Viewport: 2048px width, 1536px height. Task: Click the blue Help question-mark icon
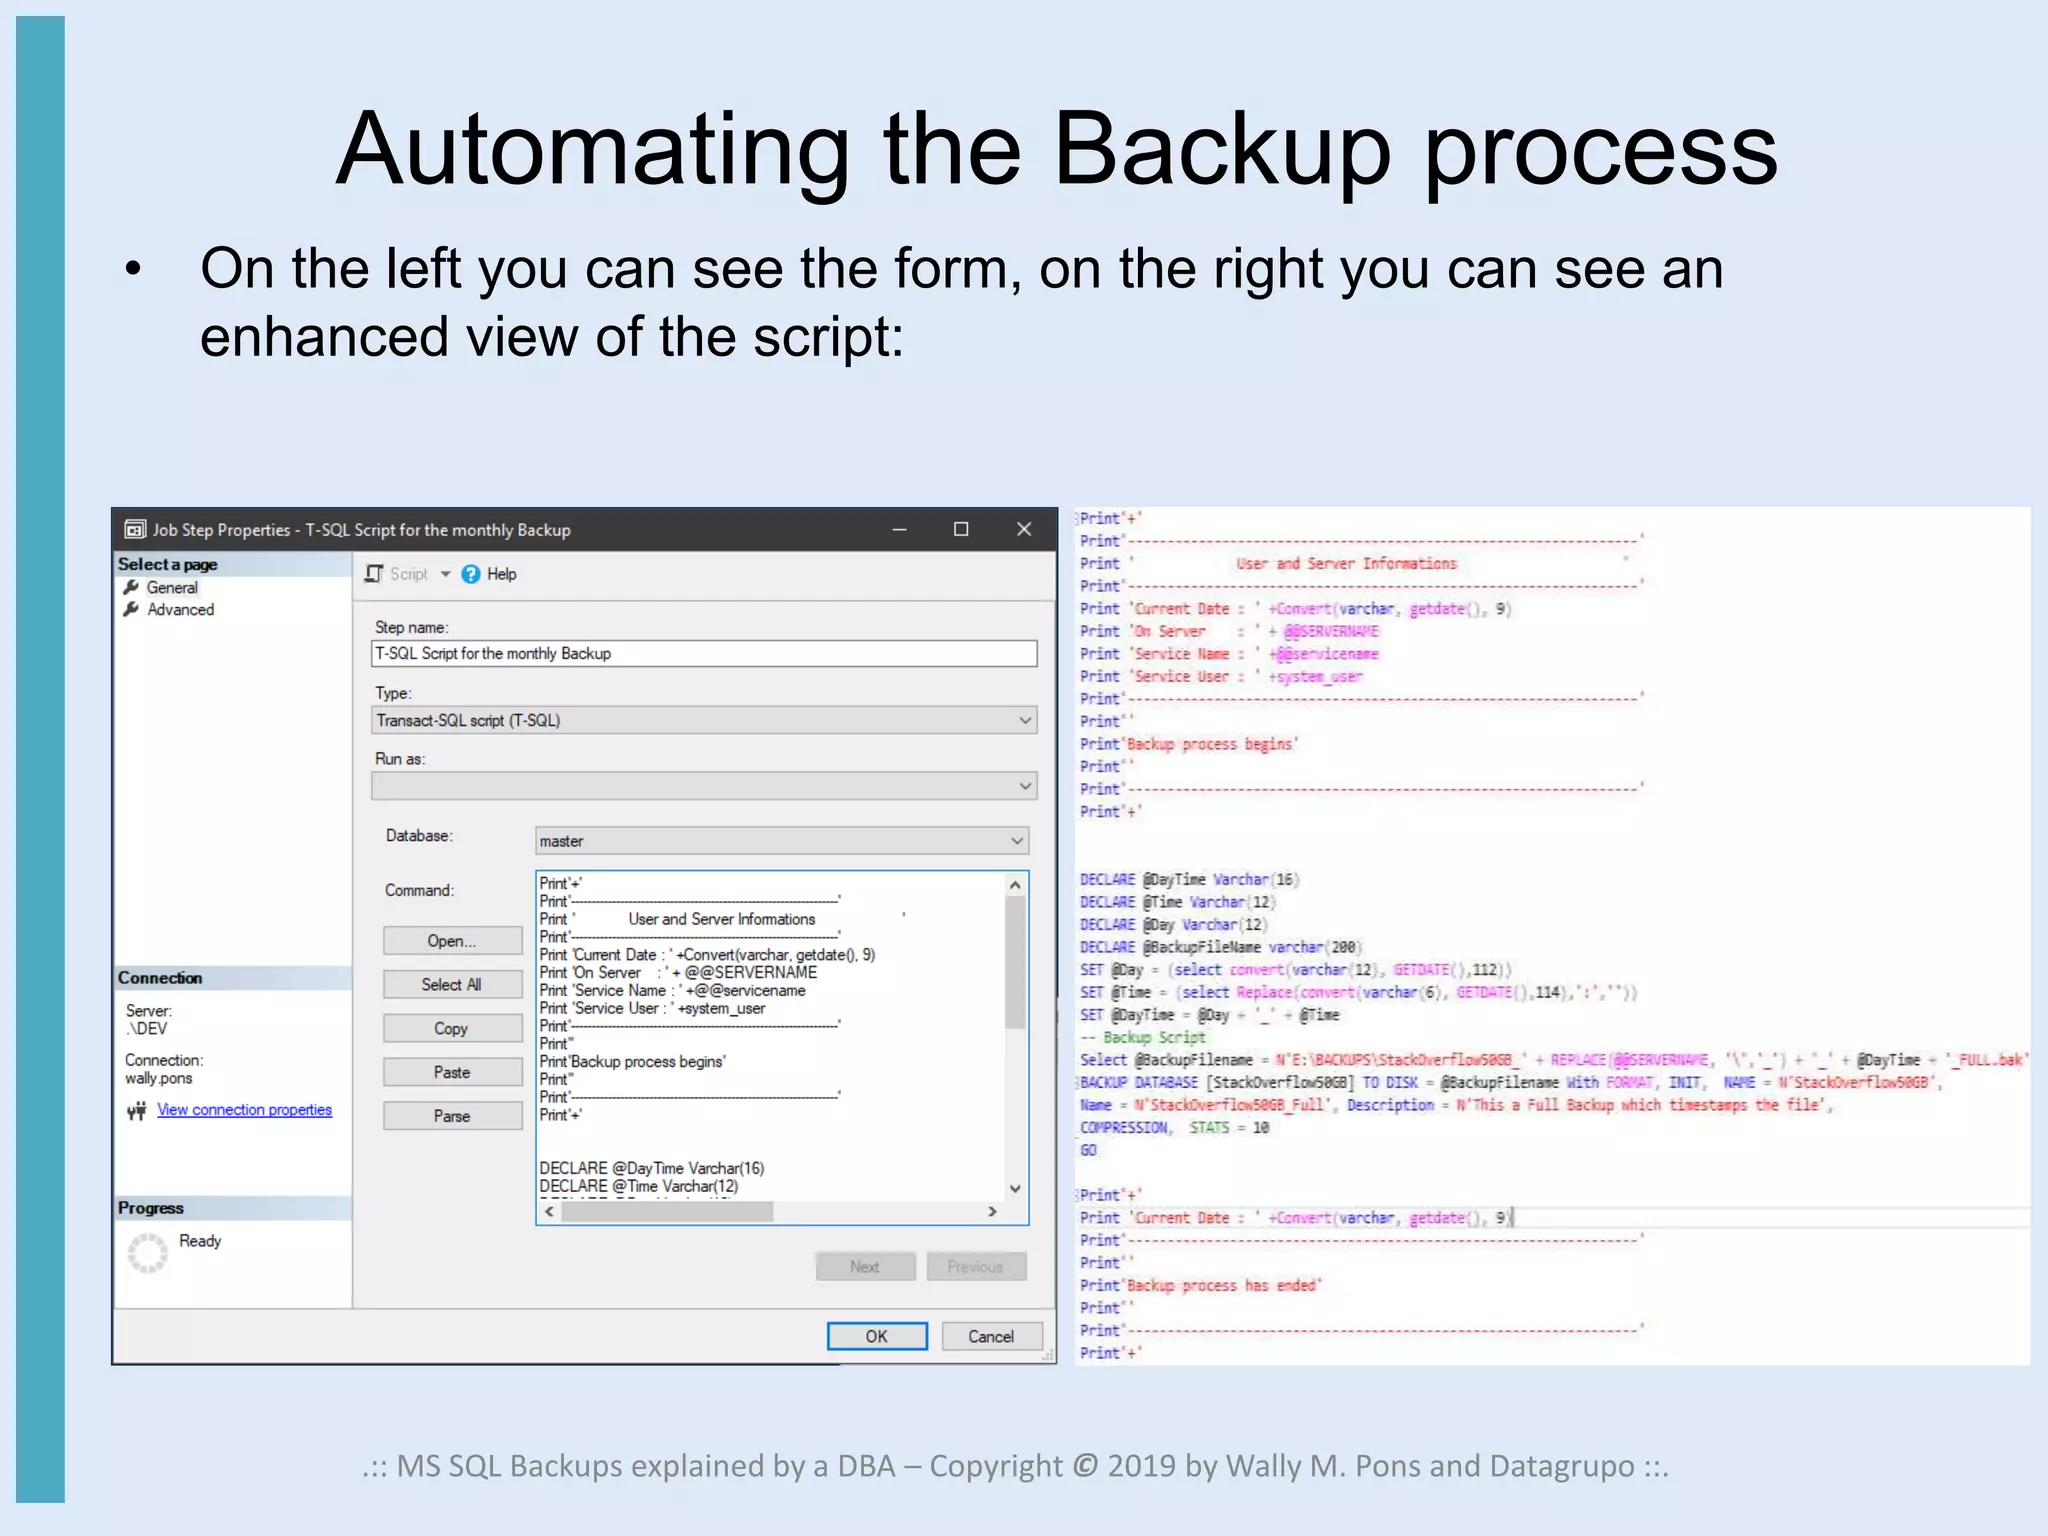[471, 574]
